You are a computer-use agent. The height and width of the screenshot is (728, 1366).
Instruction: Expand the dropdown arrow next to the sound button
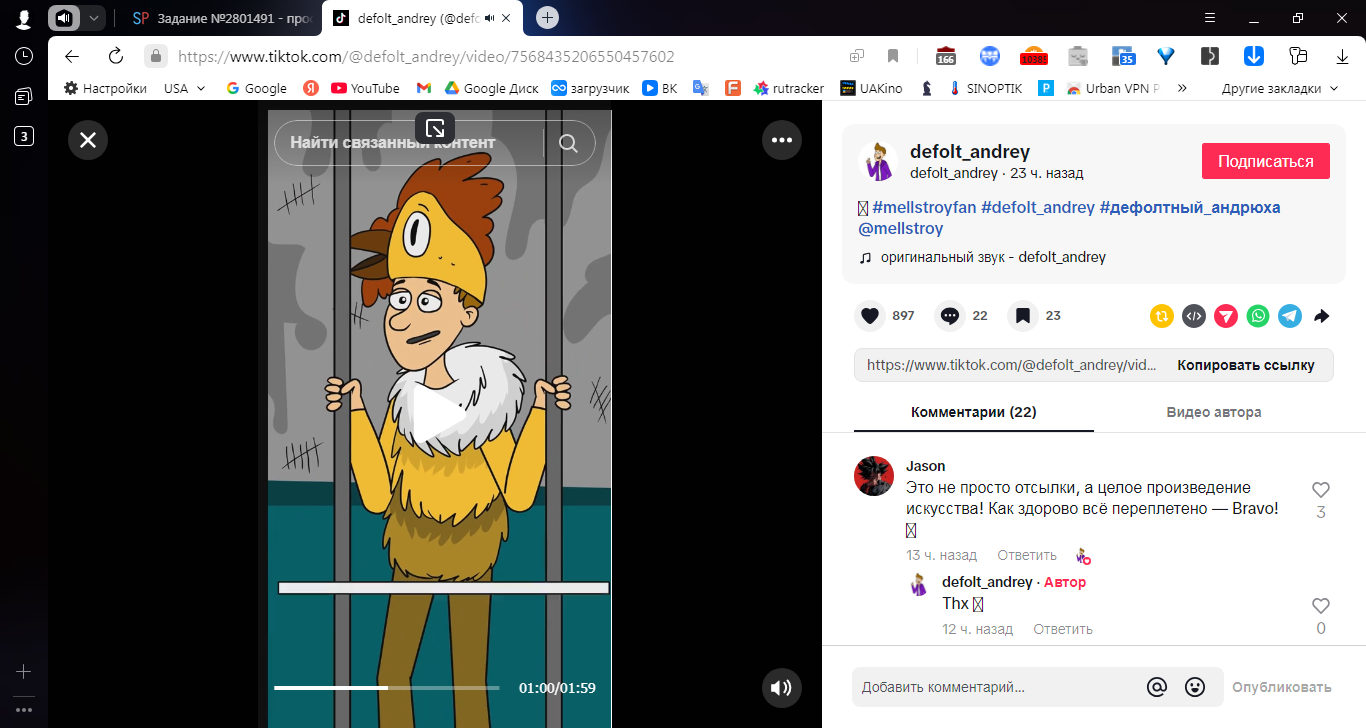click(93, 17)
